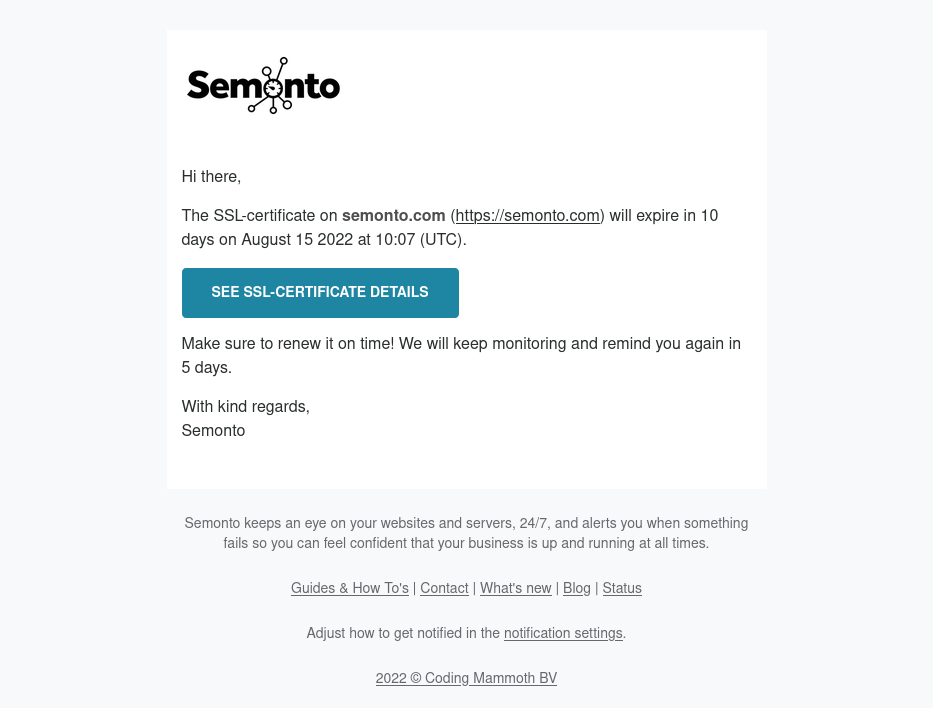Image resolution: width=933 pixels, height=708 pixels.
Task: Open the Status link
Action: click(622, 588)
